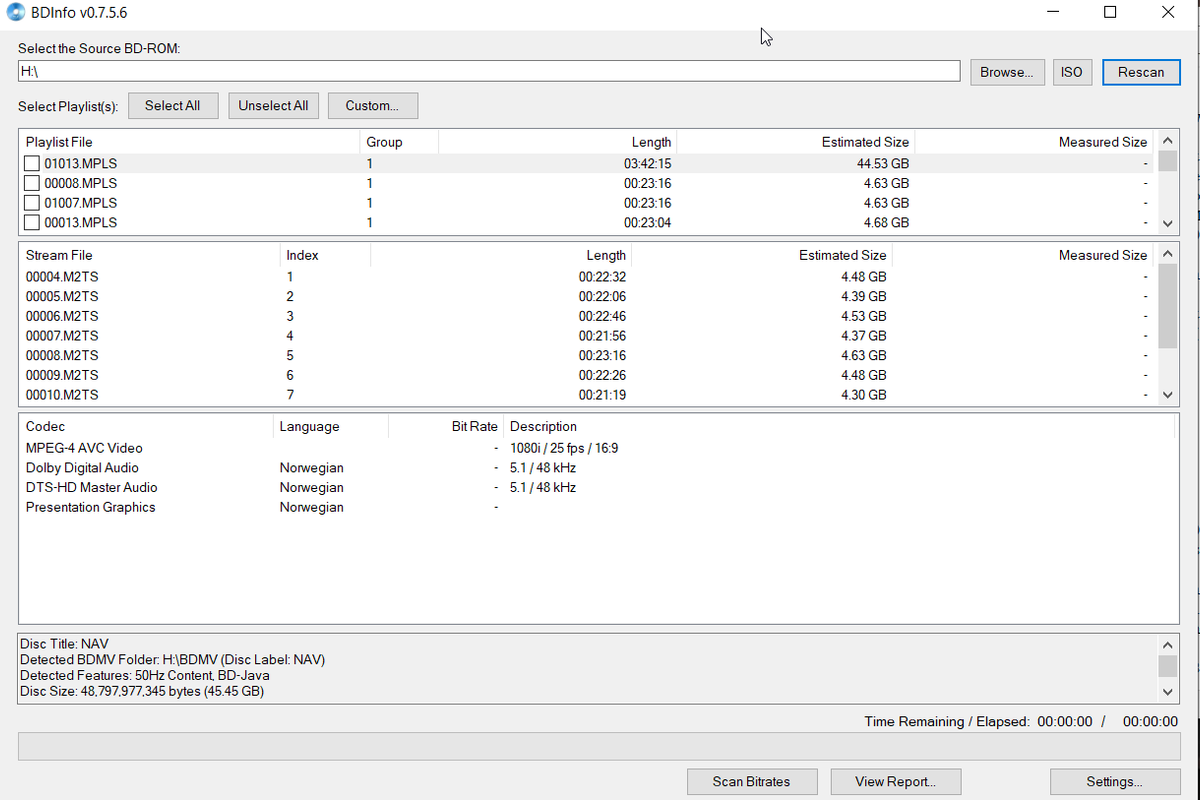Select stream file 00009.M2TS
The image size is (1200, 800).
[x=588, y=375]
